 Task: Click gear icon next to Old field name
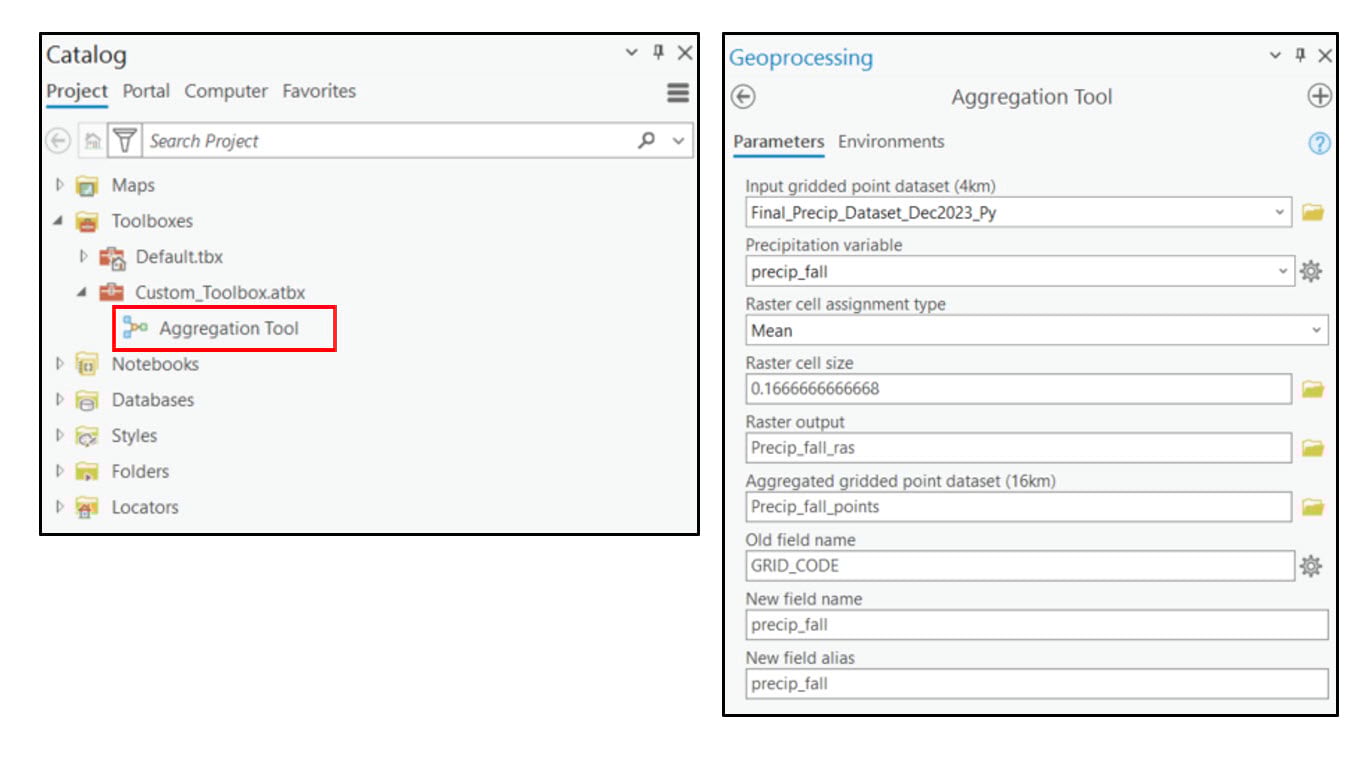1311,566
